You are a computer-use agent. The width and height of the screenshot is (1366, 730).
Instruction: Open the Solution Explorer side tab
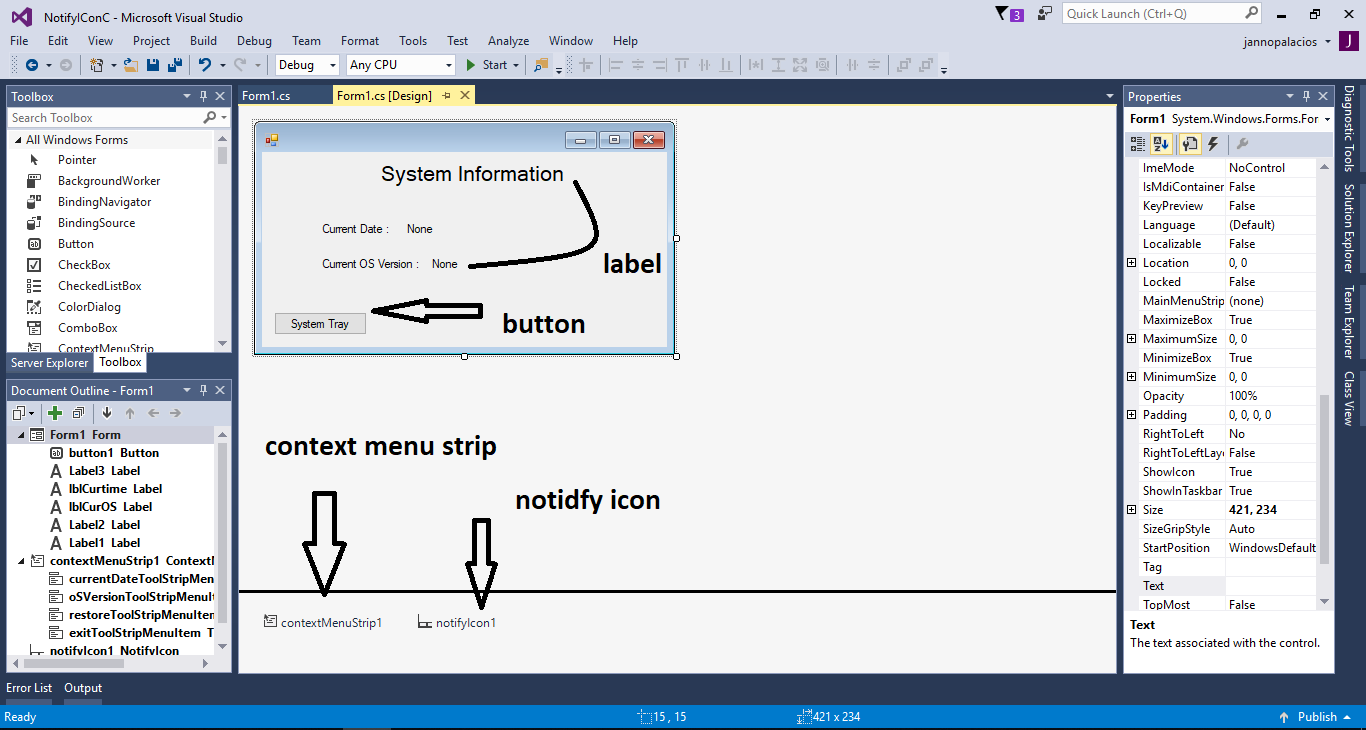(1349, 229)
